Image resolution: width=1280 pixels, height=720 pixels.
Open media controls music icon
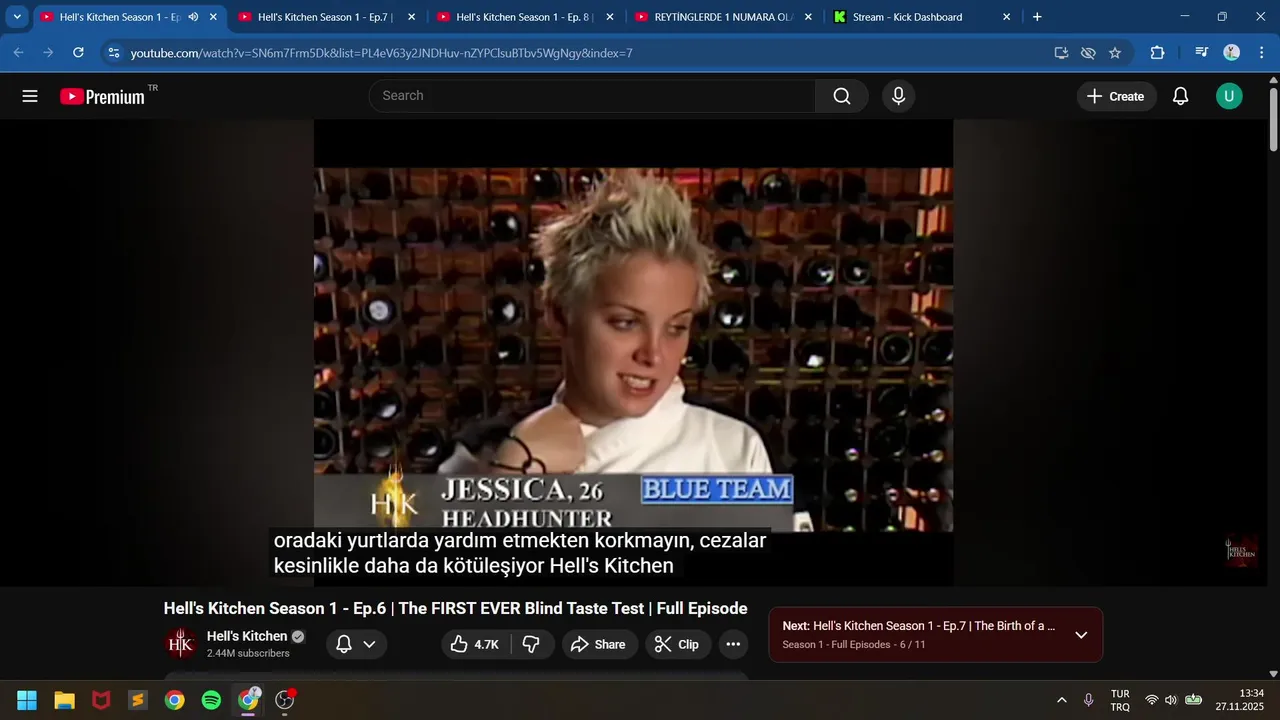[1202, 53]
